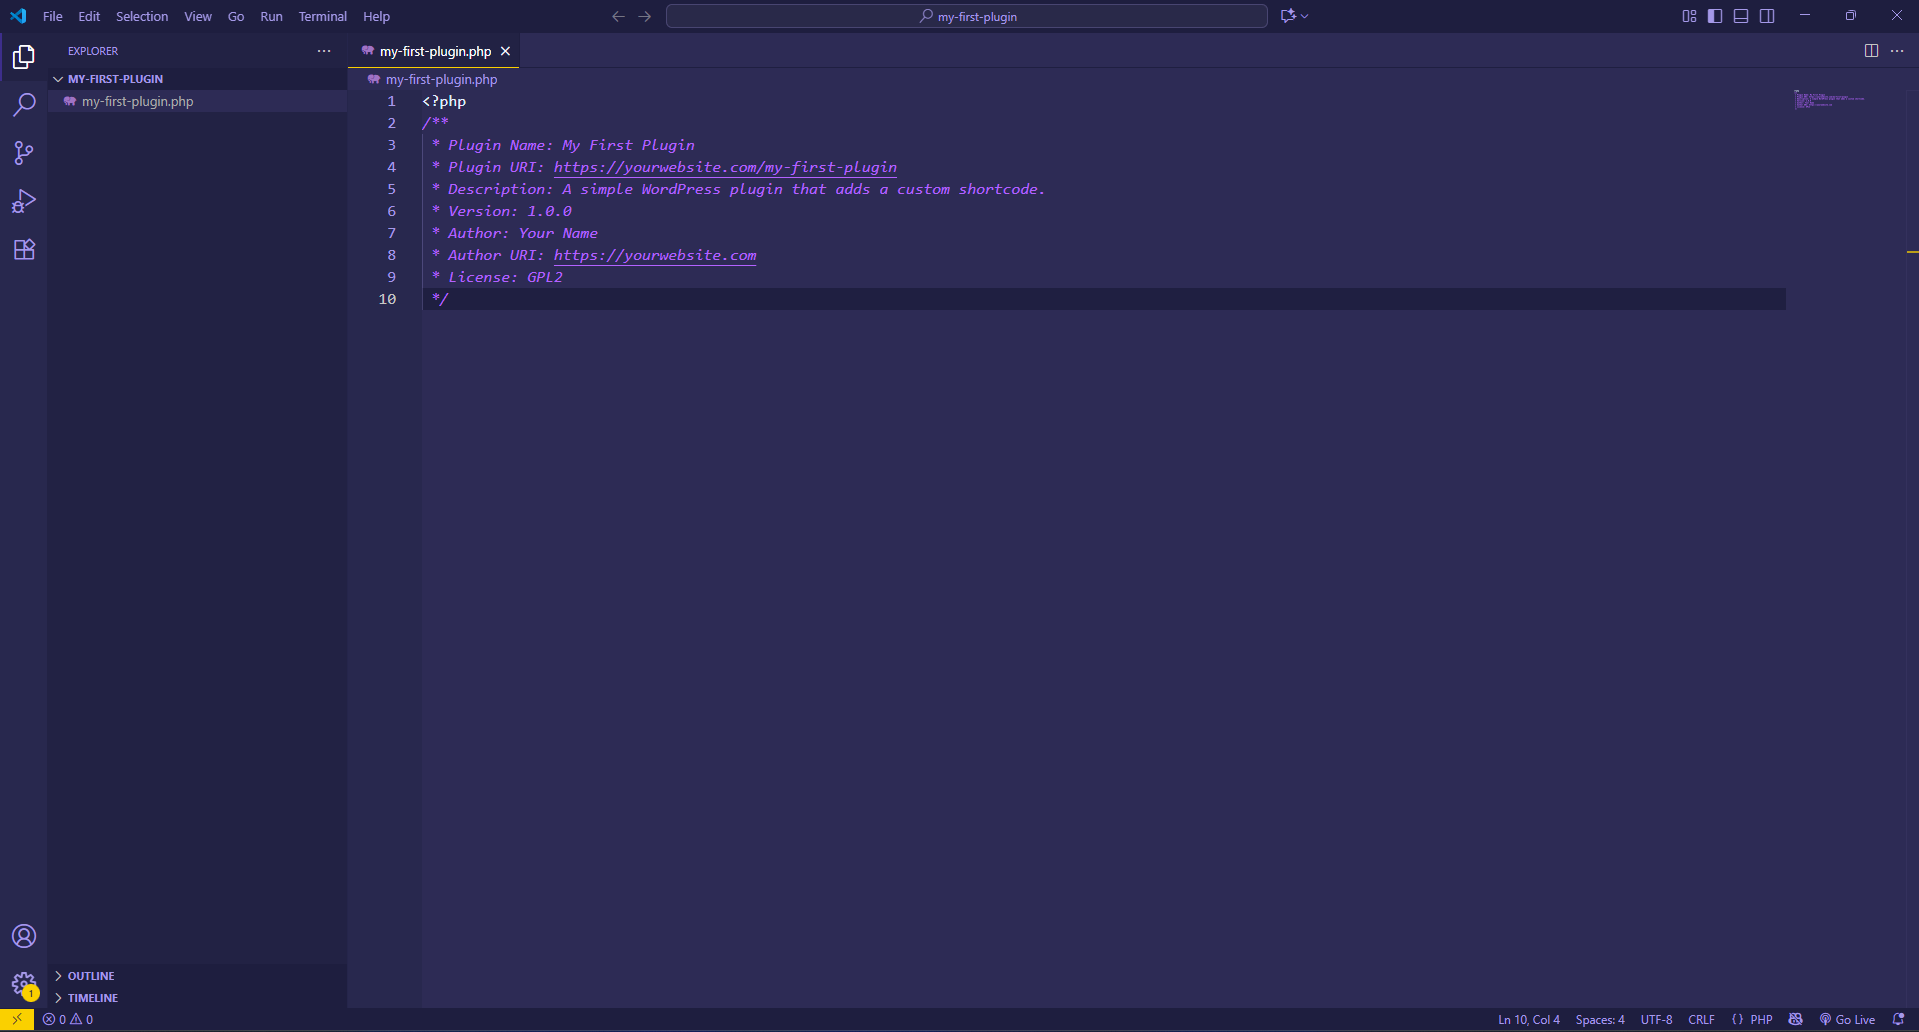Expand the Outline section
This screenshot has width=1919, height=1032.
point(91,976)
